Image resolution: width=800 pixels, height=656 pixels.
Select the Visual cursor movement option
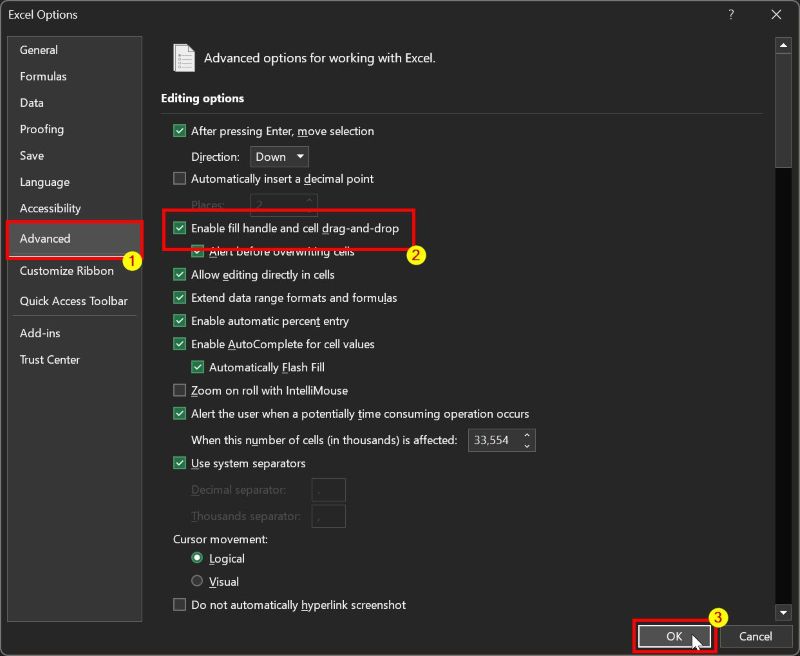pyautogui.click(x=197, y=581)
